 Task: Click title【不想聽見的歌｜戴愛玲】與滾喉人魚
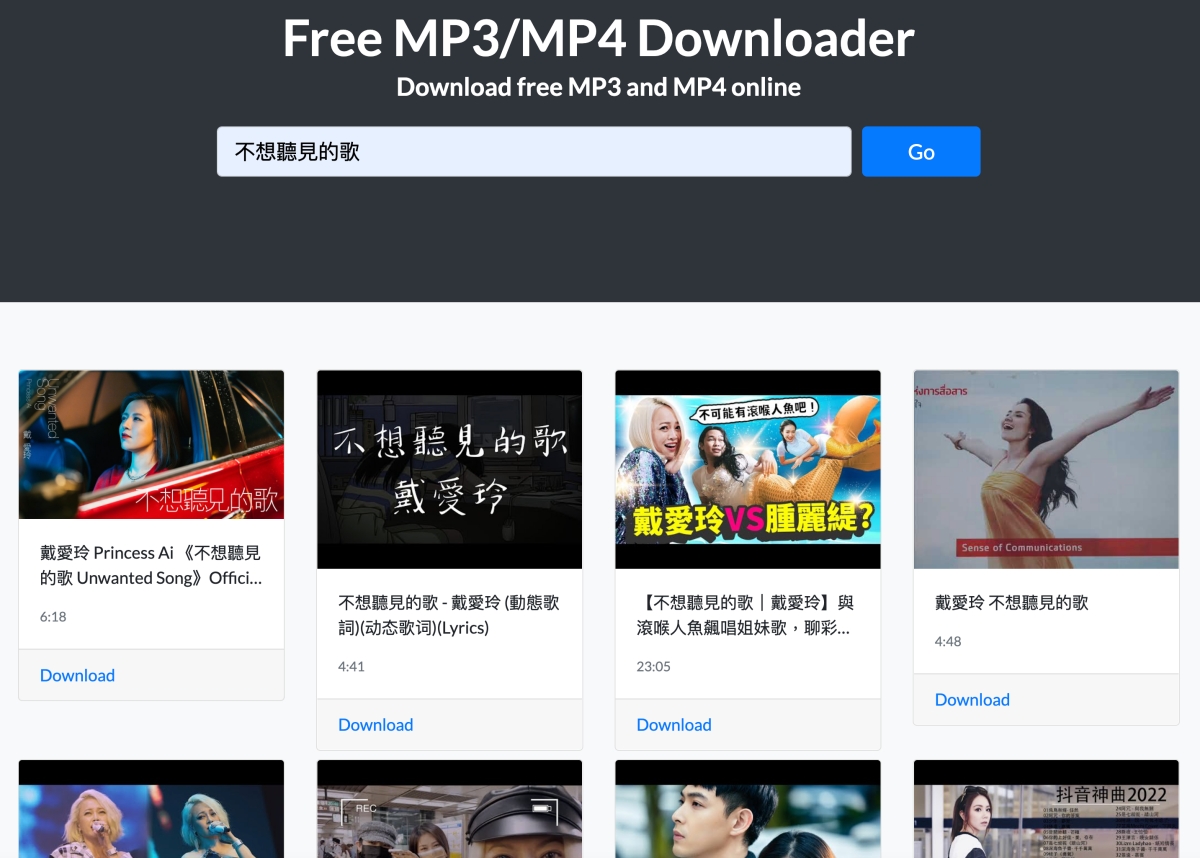(746, 615)
